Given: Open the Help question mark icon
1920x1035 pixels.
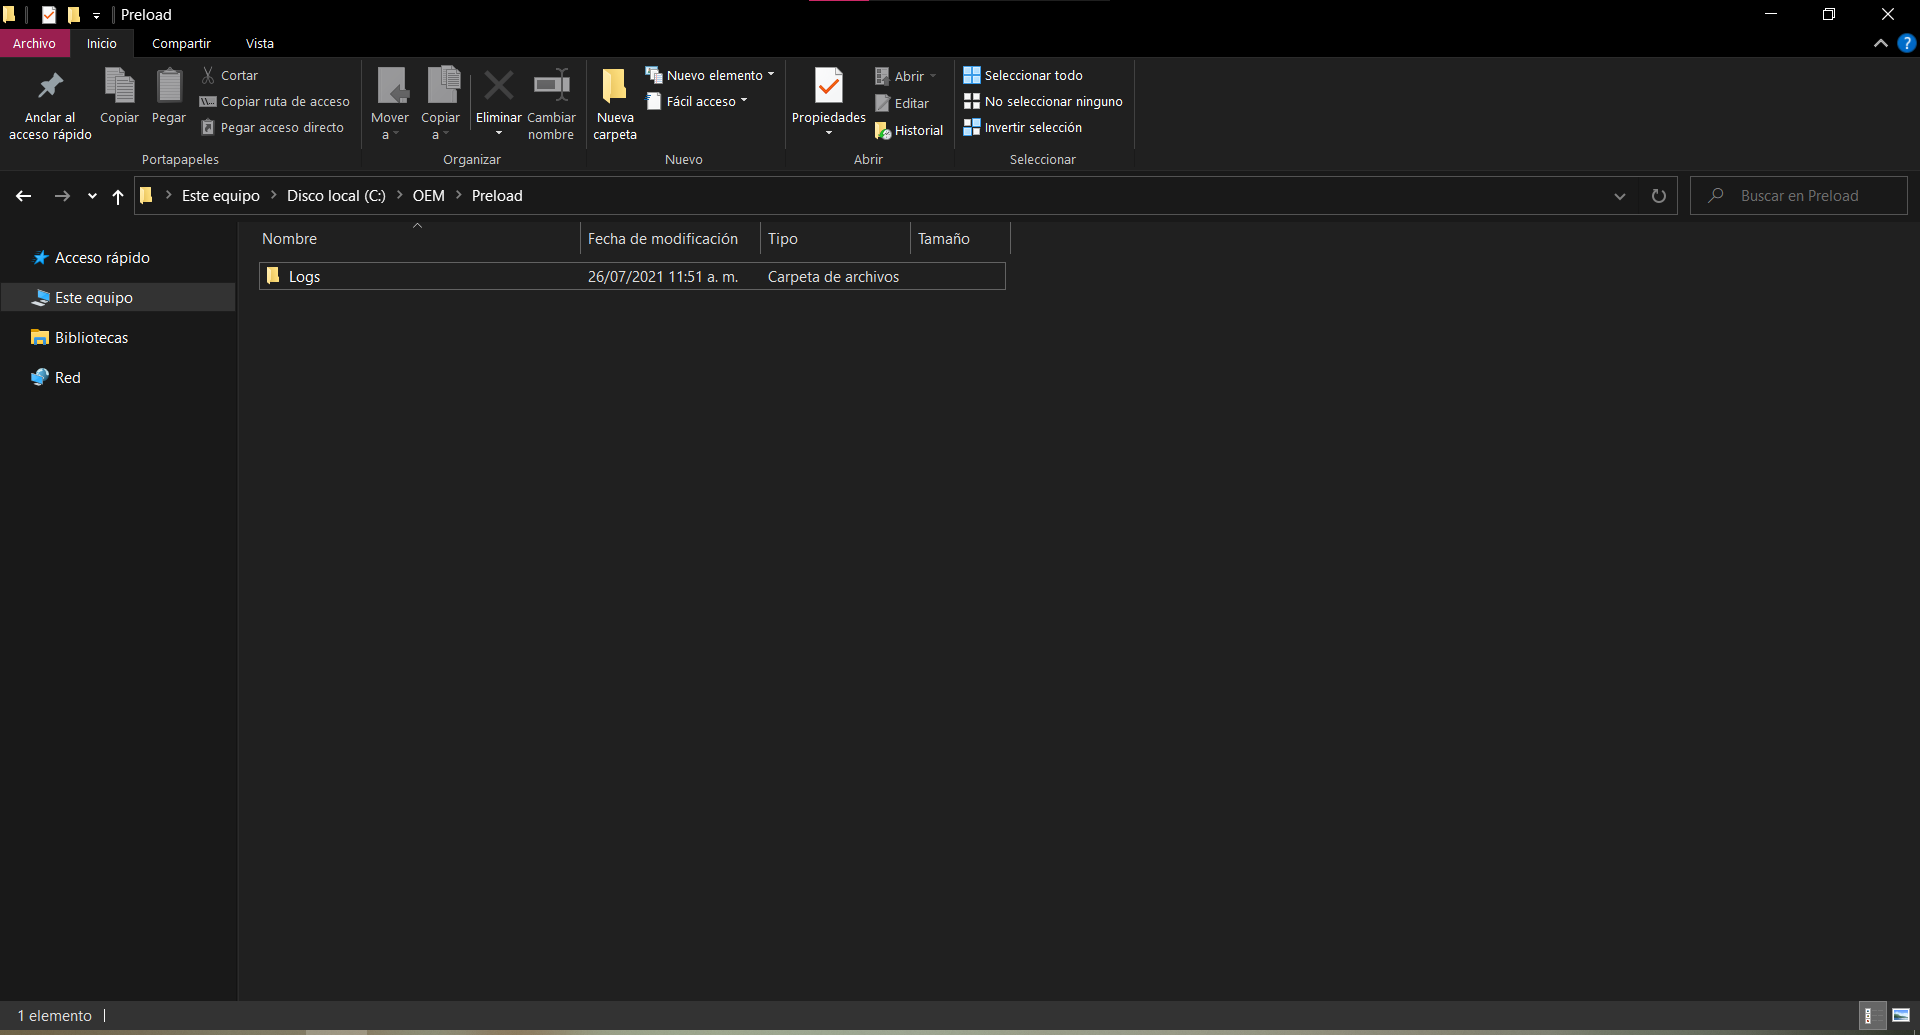Looking at the screenshot, I should (x=1907, y=43).
